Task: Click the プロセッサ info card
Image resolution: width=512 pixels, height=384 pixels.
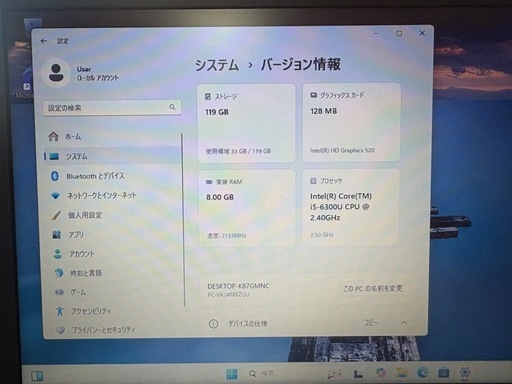Action: pyautogui.click(x=351, y=207)
